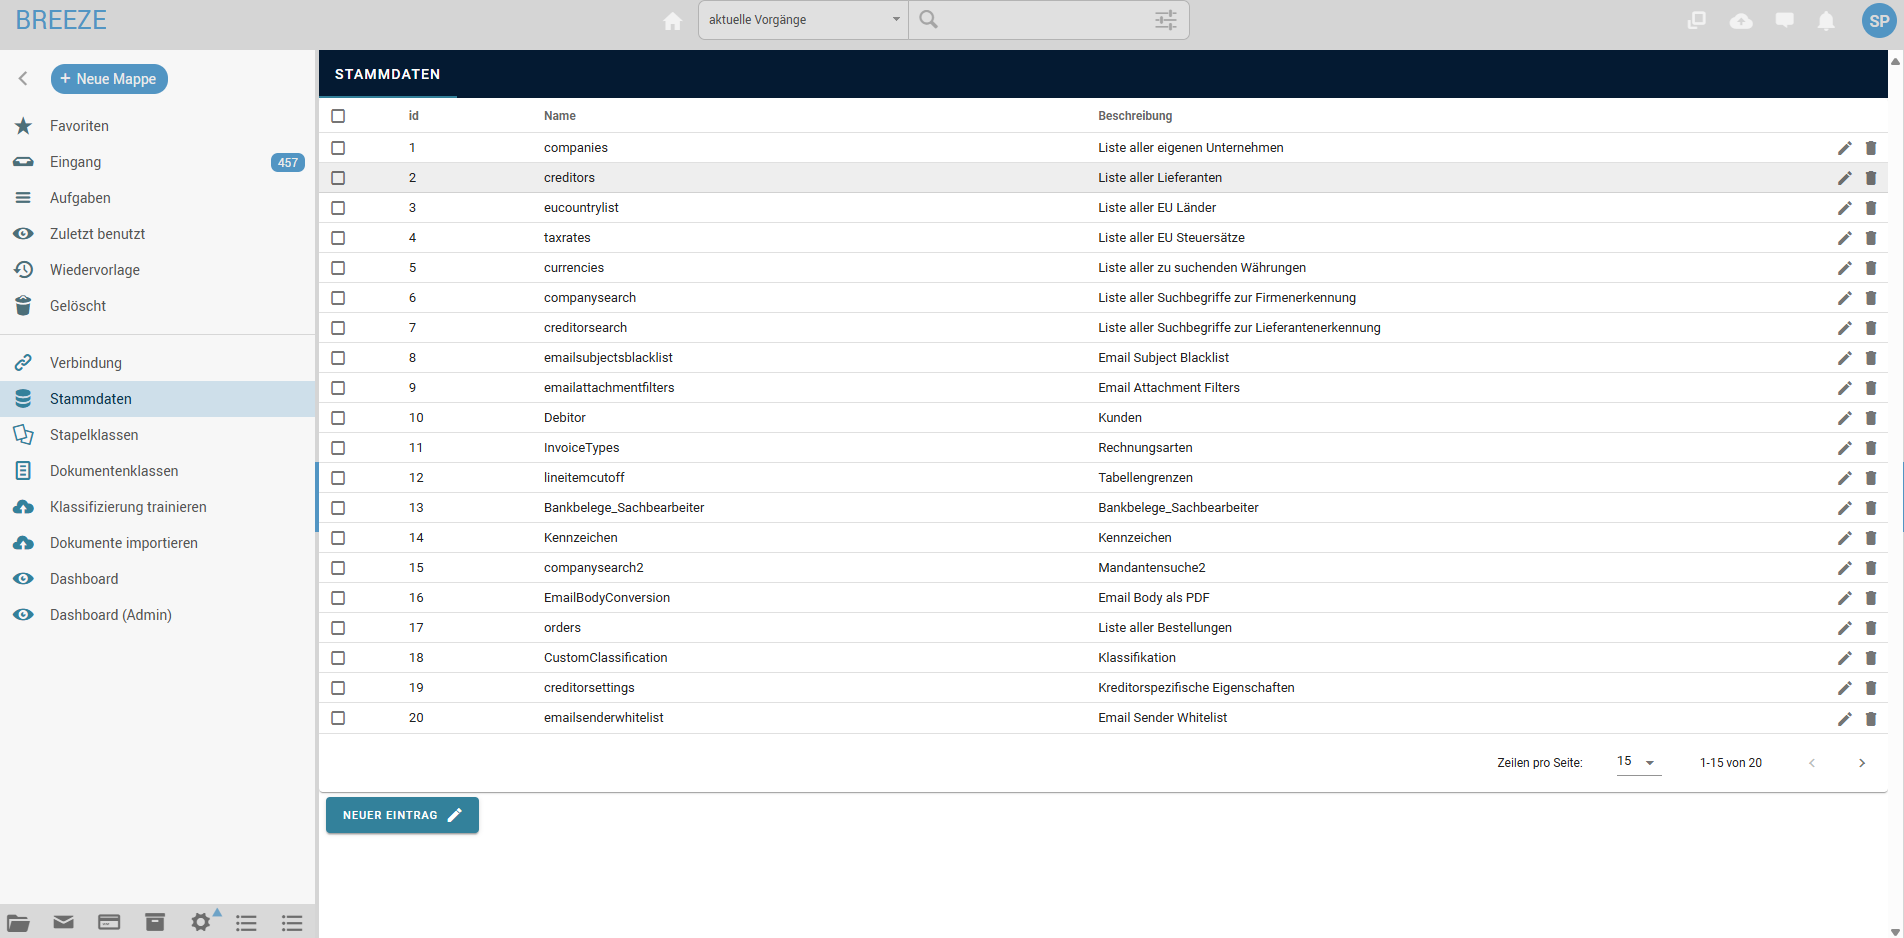Go to the home icon in top bar
Image resolution: width=1904 pixels, height=938 pixels.
coord(672,21)
